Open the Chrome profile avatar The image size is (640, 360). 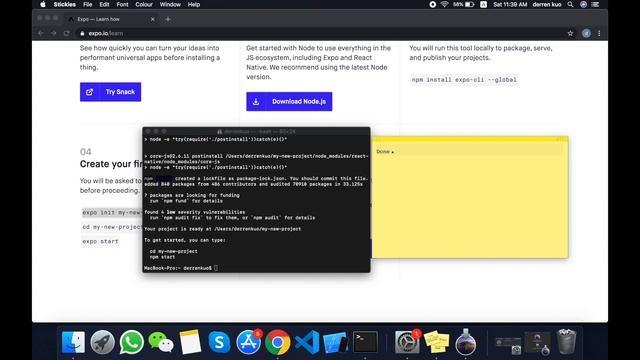tap(586, 33)
